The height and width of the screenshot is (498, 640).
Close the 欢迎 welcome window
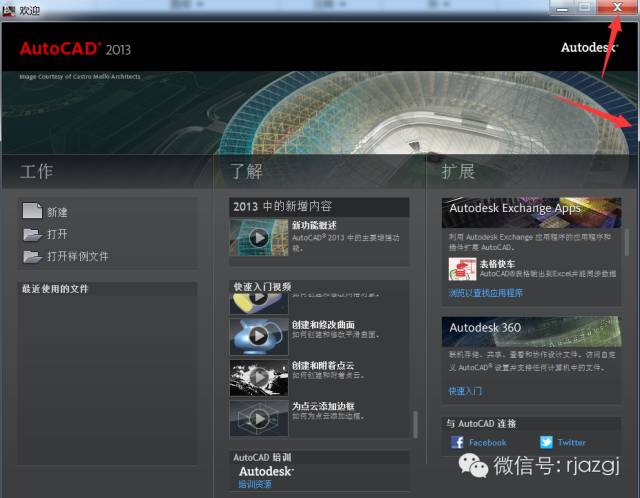[x=615, y=7]
